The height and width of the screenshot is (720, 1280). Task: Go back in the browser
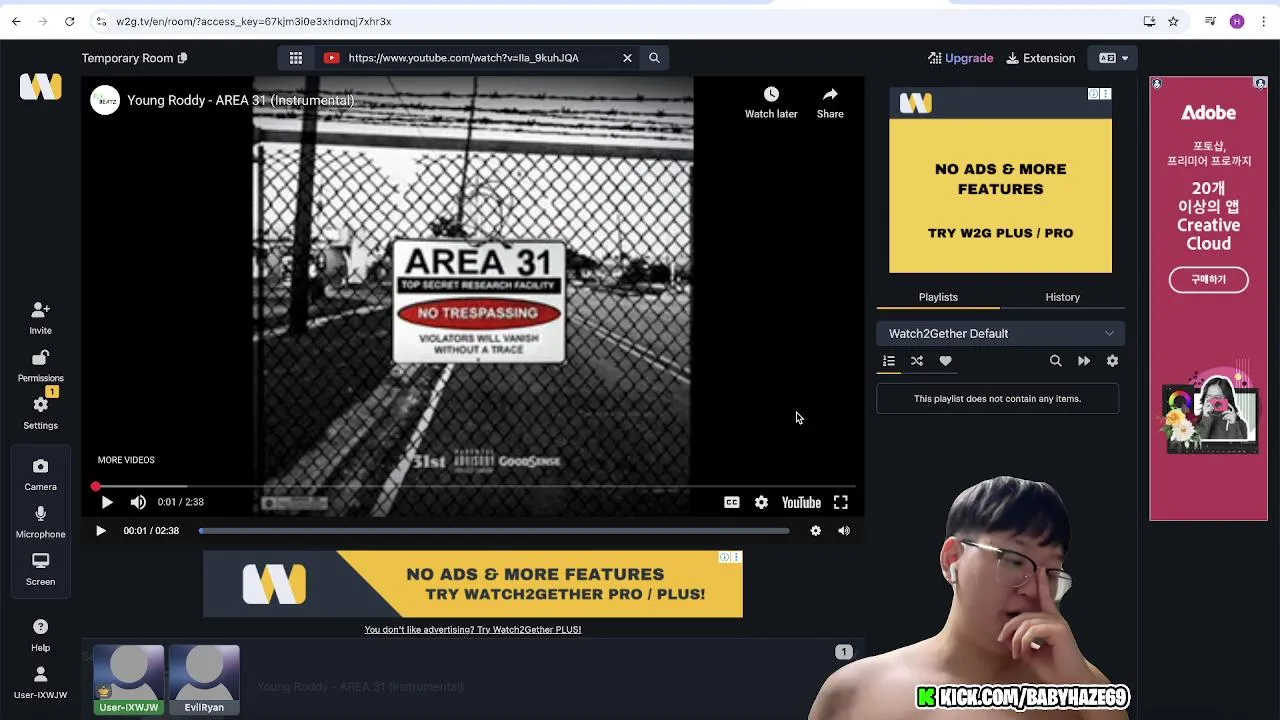tap(16, 21)
